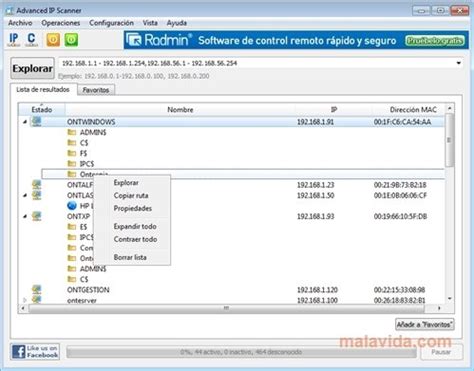474x371 pixels.
Task: Click ONTGESTION computer status icon
Action: pos(36,289)
